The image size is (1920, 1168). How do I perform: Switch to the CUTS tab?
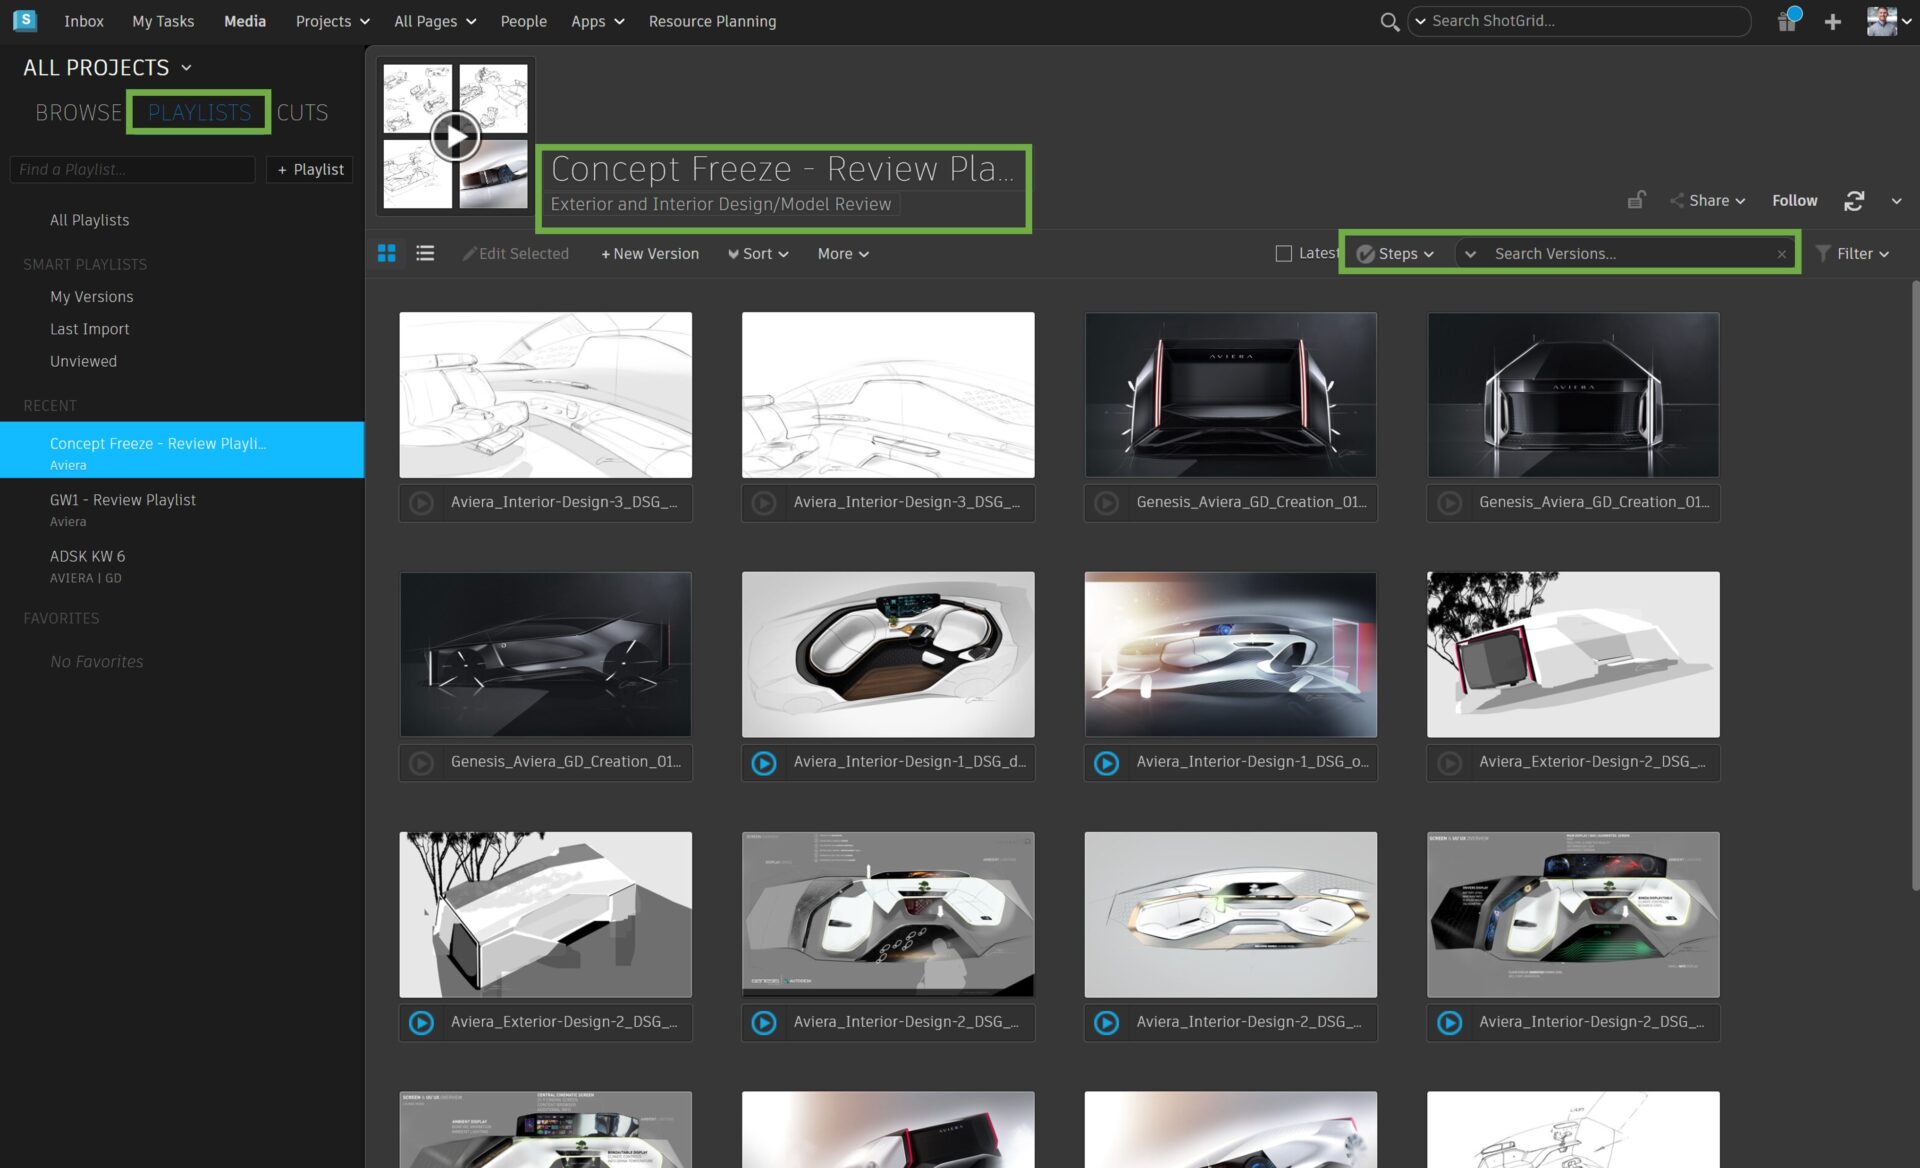point(302,112)
